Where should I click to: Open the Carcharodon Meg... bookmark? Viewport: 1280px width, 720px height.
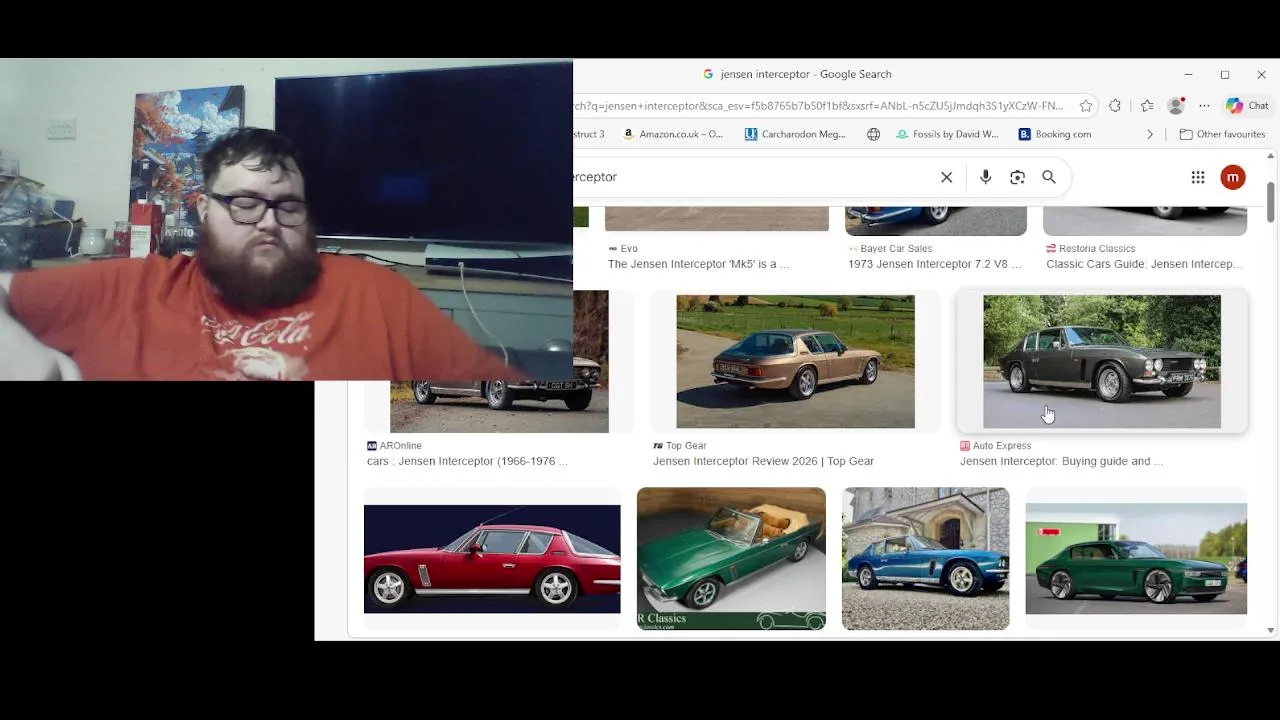coord(795,134)
